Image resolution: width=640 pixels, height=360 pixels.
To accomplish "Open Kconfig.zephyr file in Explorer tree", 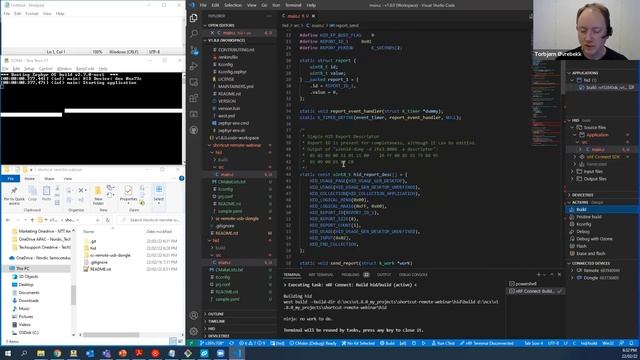I will pyautogui.click(x=232, y=72).
